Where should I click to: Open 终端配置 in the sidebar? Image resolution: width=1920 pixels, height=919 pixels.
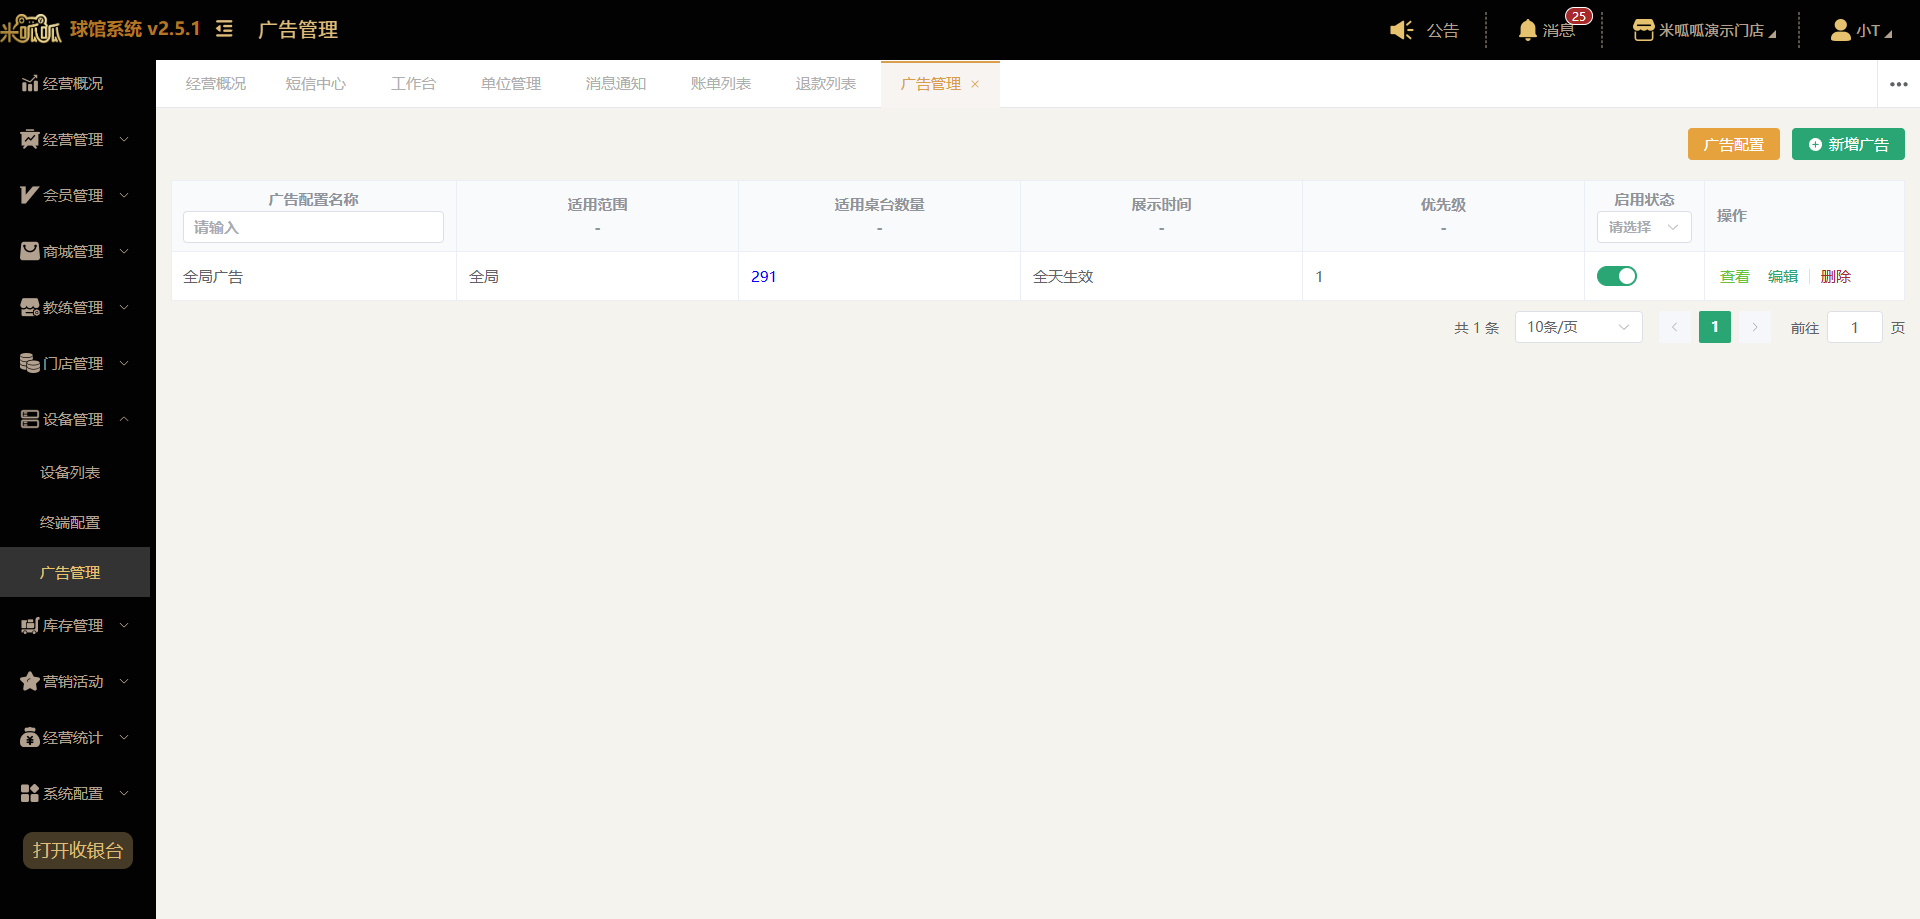[x=70, y=522]
